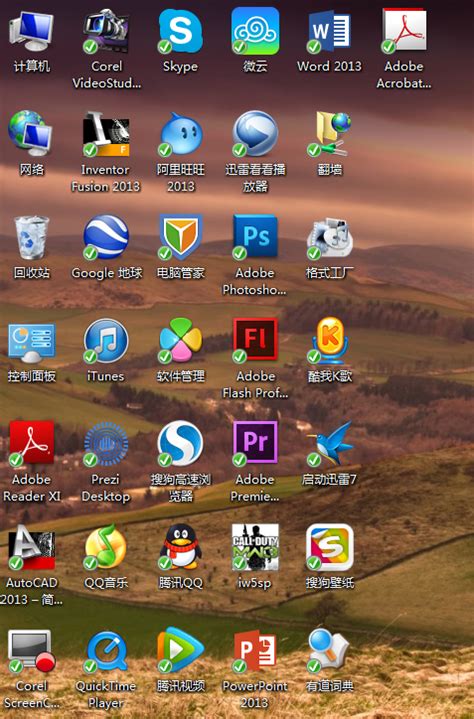Launch QuickTime Player icon

(x=106, y=651)
